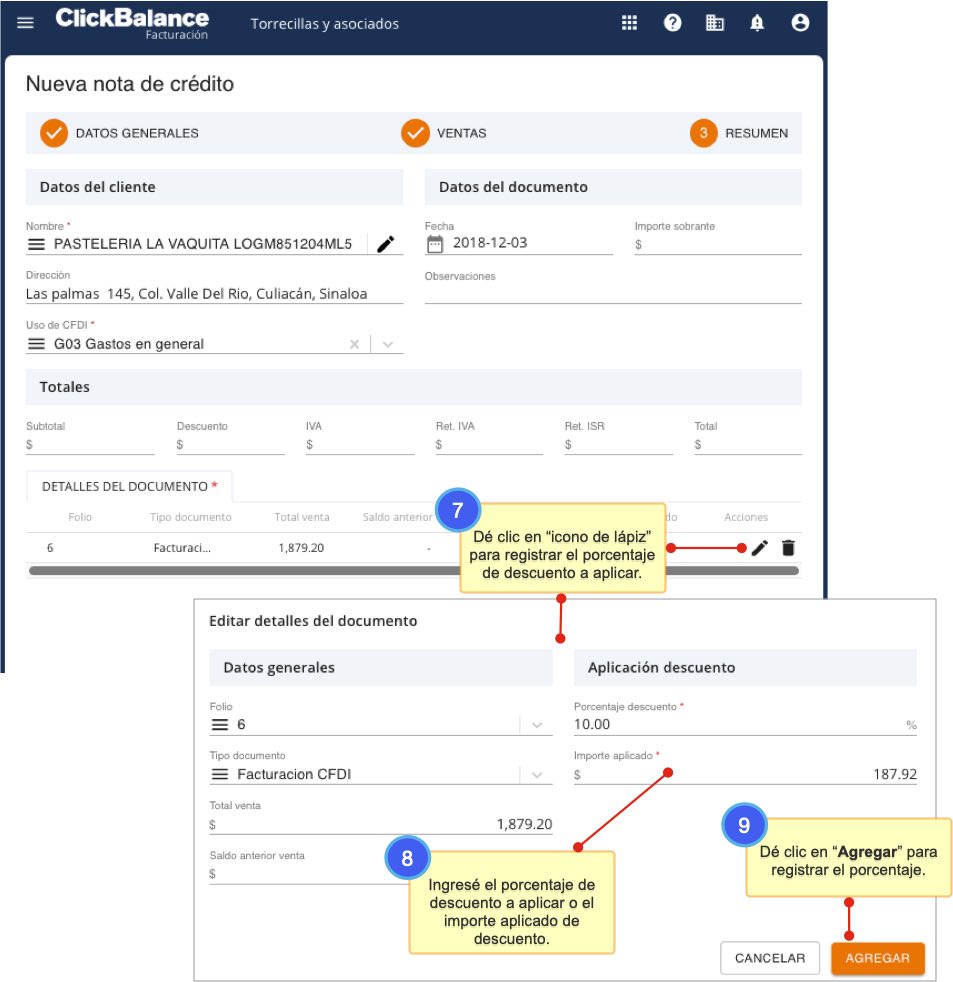The image size is (953, 982).
Task: Edit document row 6 with pencil icon
Action: click(760, 548)
